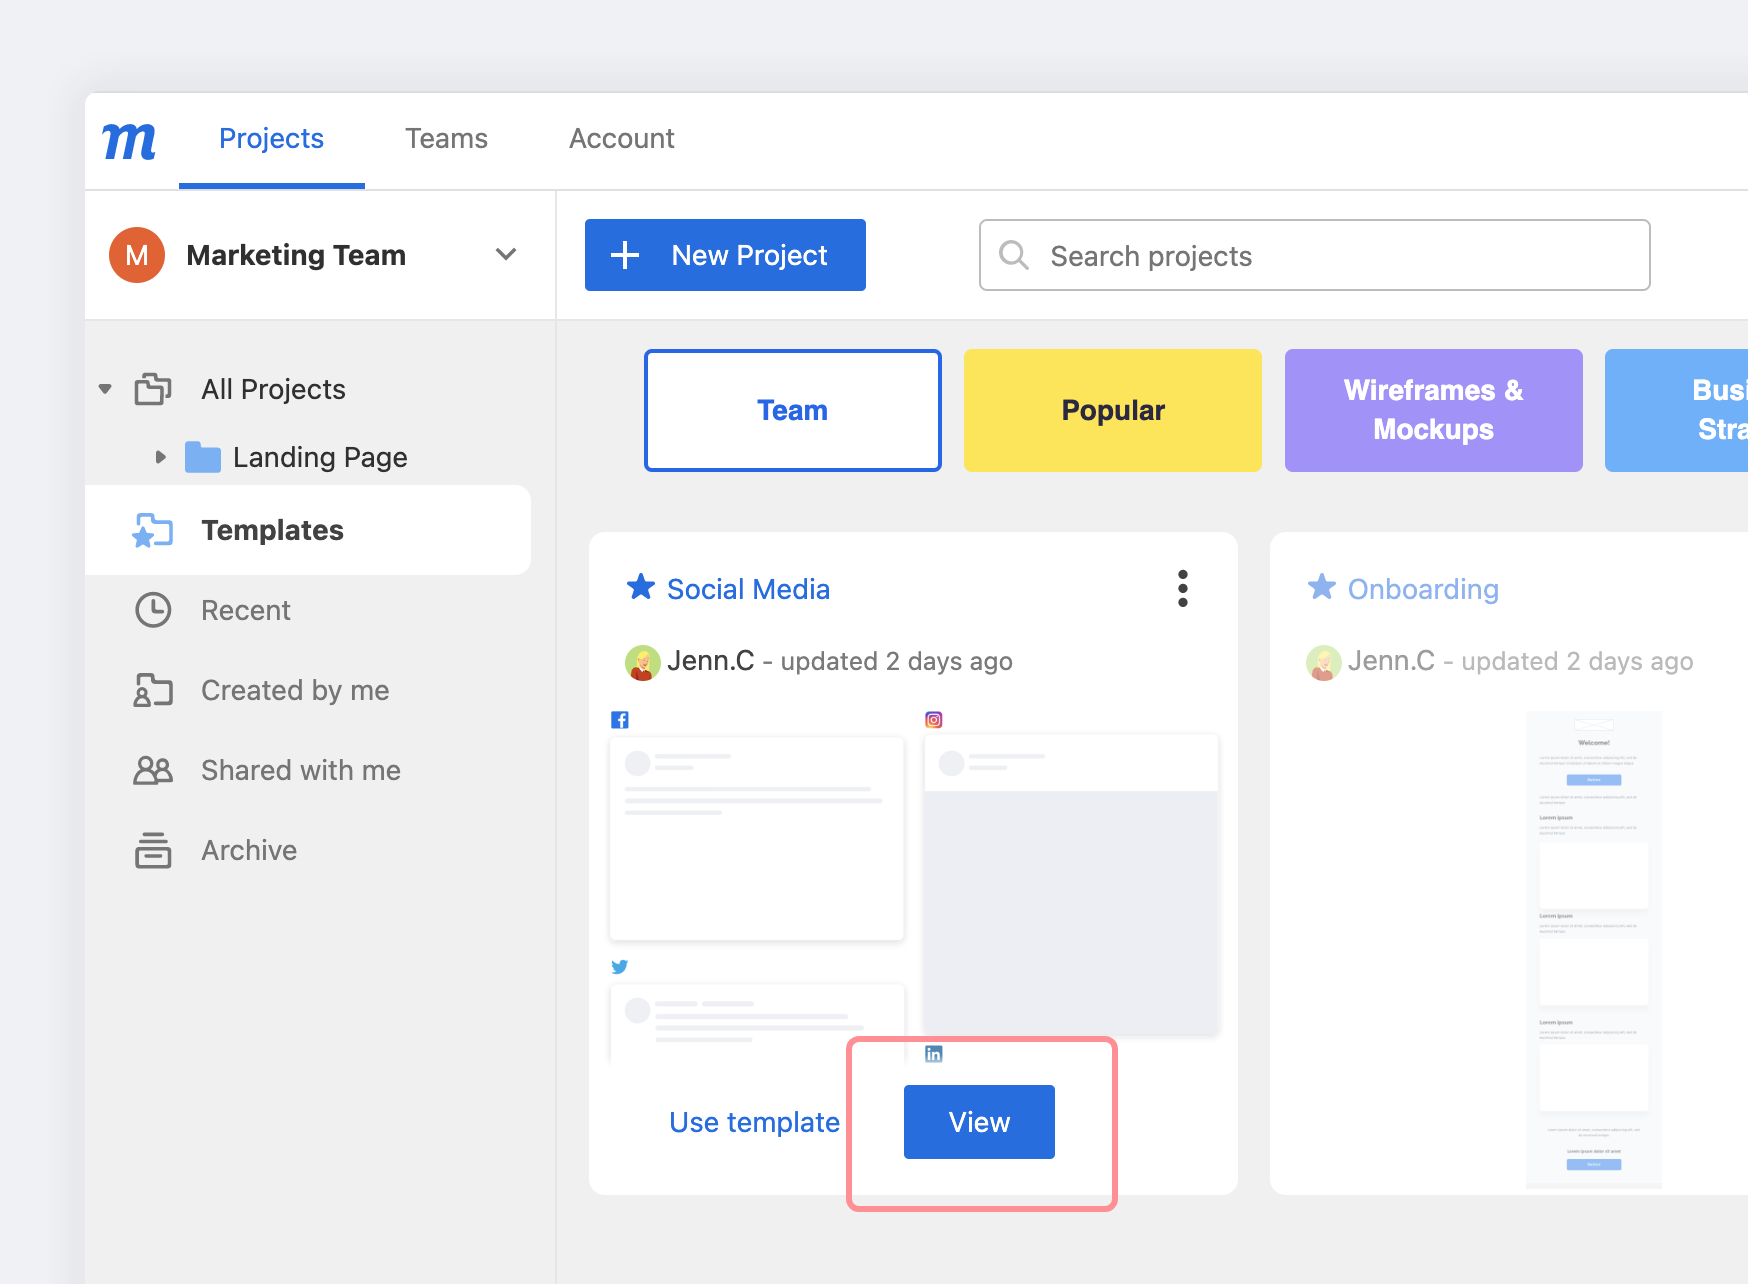The image size is (1748, 1284).
Task: Click the Instagram icon on Social Media card
Action: click(x=933, y=719)
